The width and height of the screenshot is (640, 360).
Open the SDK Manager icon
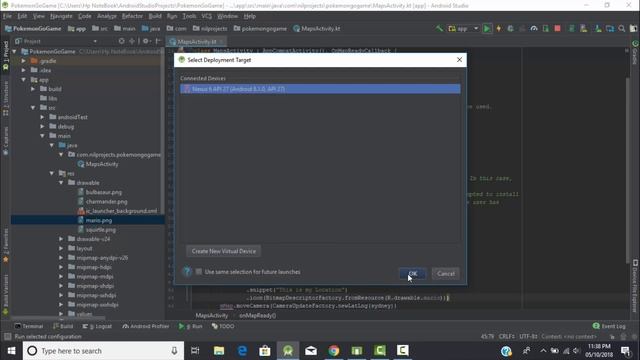598,29
